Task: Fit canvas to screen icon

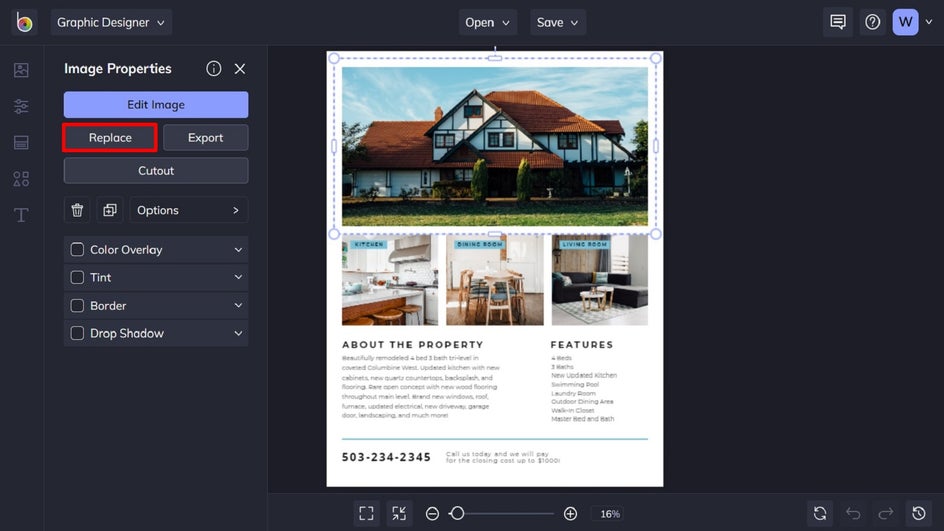Action: coord(366,514)
